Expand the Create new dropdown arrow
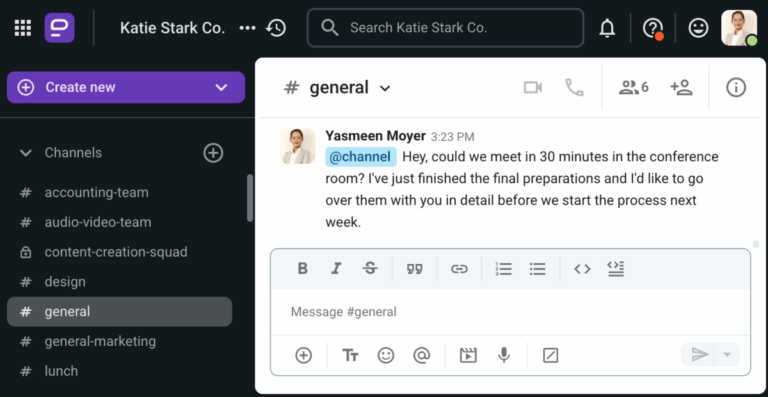 (x=221, y=88)
